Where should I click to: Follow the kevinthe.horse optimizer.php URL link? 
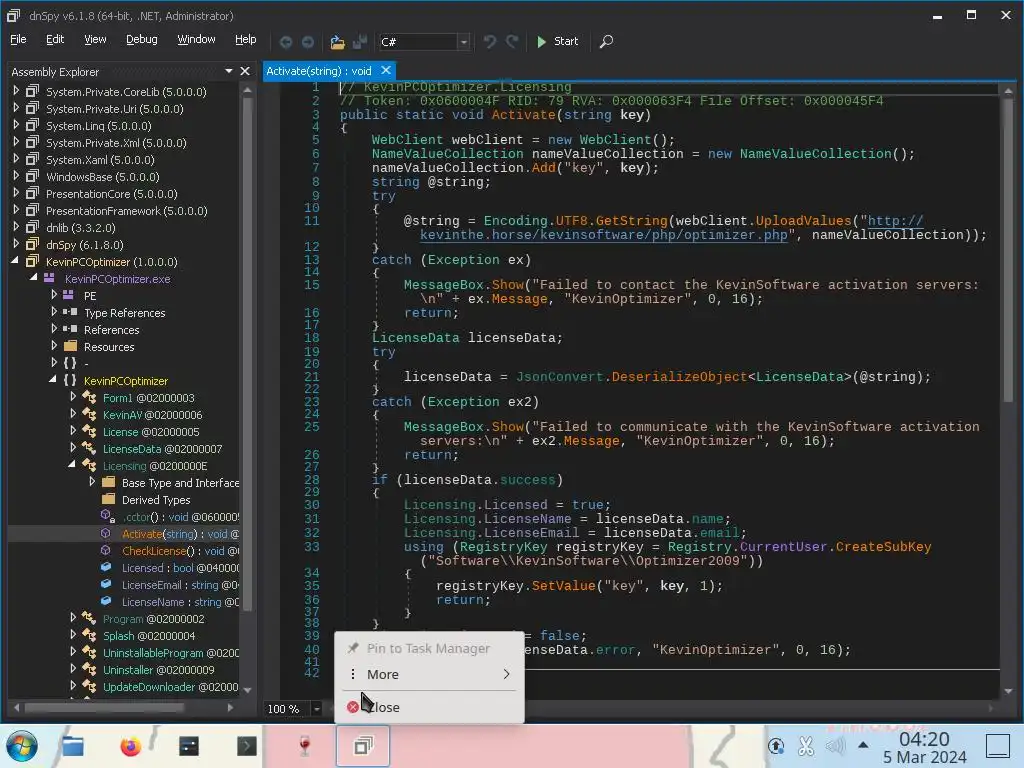(603, 235)
